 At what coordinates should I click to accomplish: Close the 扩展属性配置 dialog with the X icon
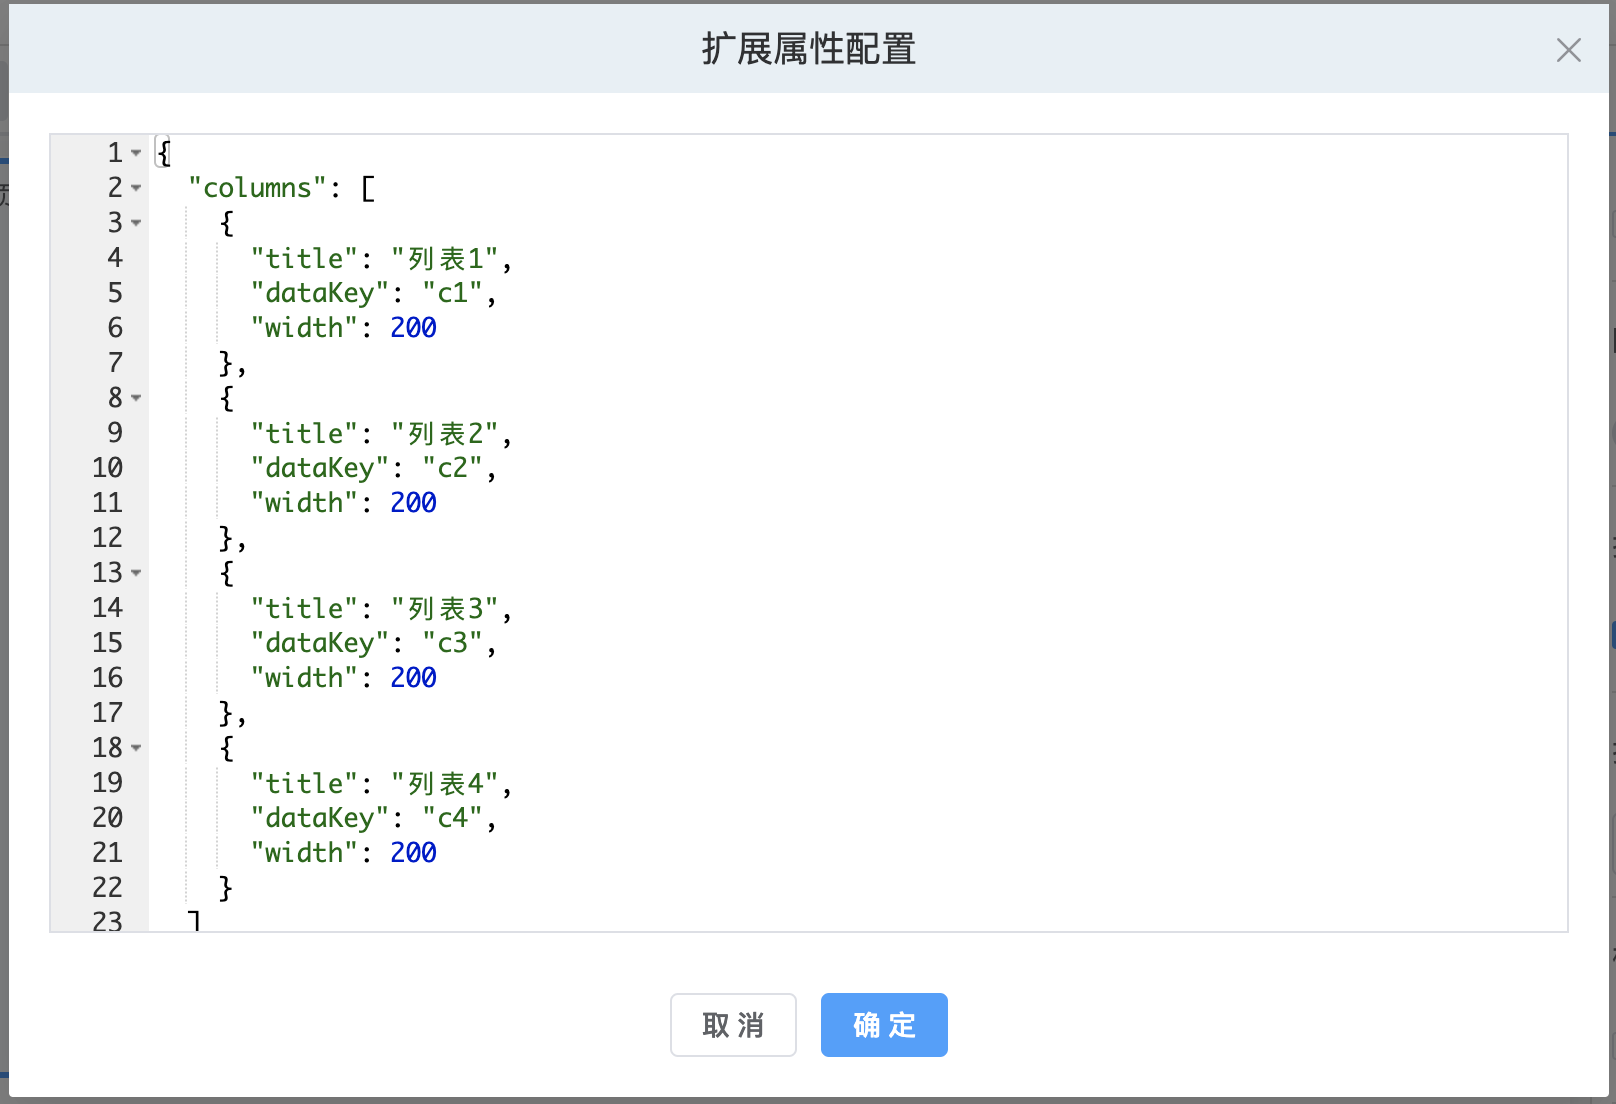point(1568,50)
